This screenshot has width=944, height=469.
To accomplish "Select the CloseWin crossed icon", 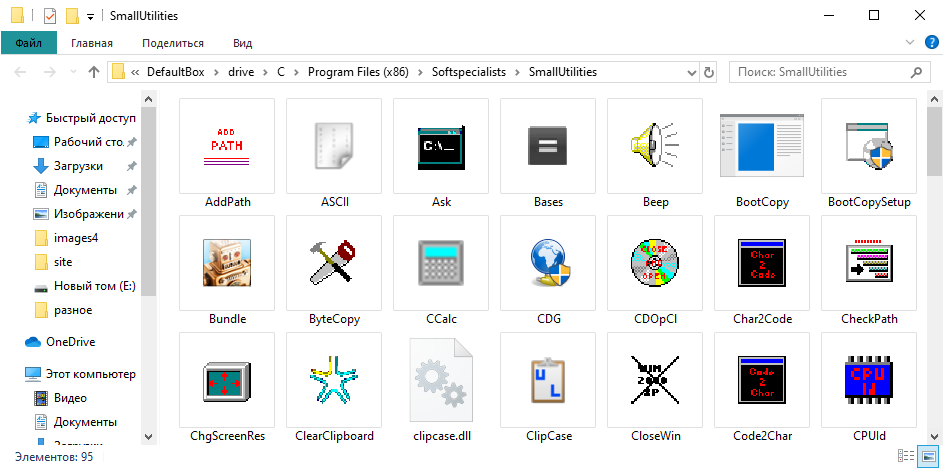I will [655, 379].
